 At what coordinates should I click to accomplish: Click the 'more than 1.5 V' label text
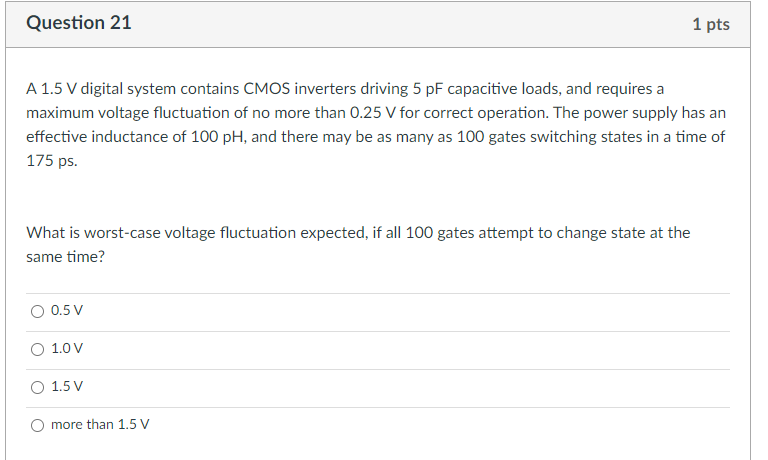click(100, 424)
